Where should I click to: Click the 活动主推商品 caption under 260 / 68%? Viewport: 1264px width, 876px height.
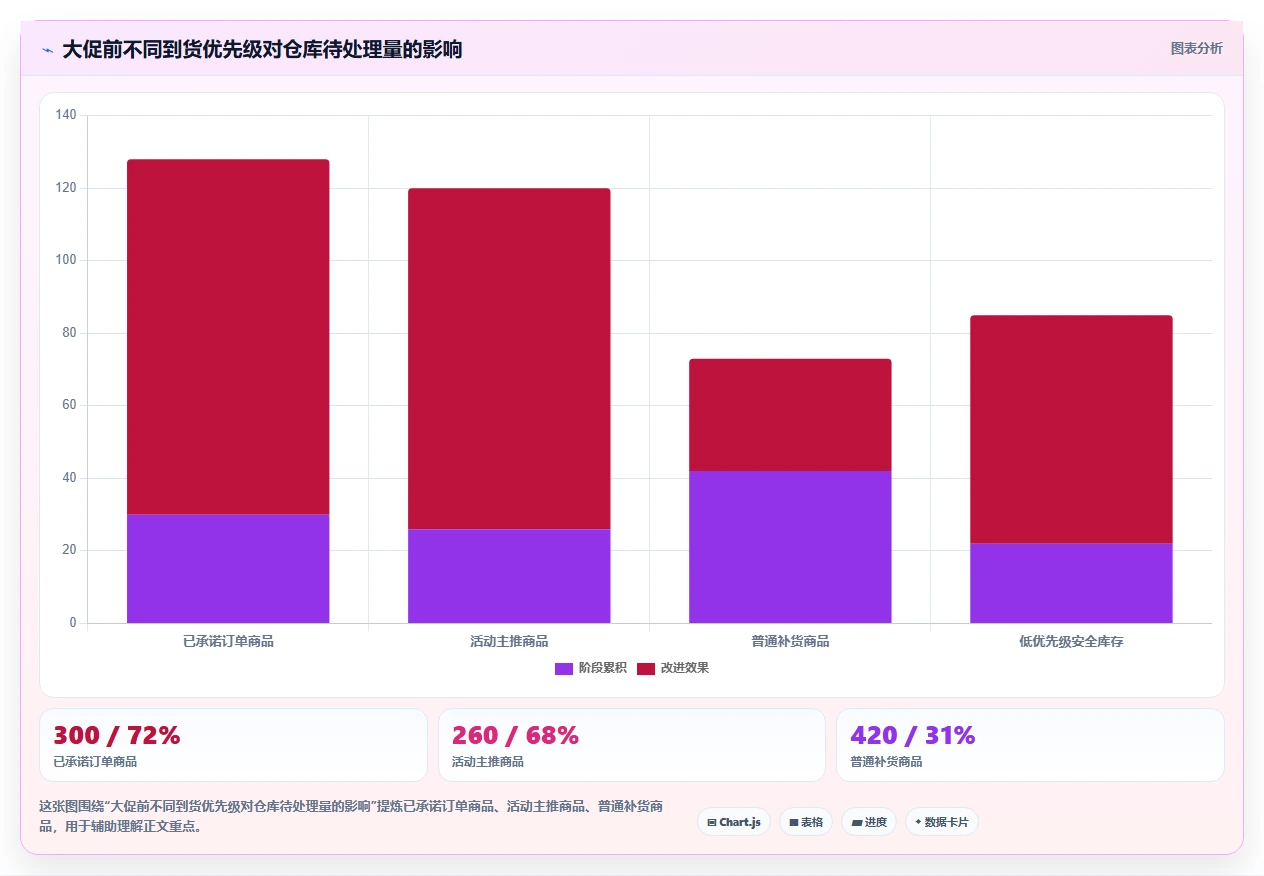487,762
